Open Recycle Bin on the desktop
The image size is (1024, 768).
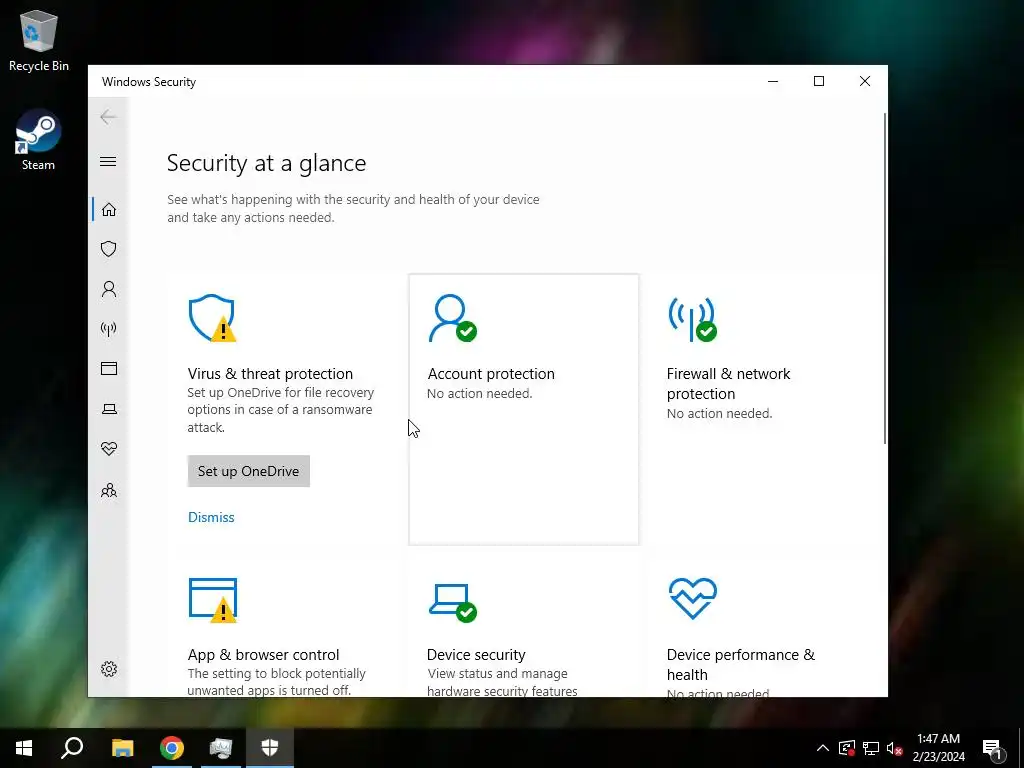[39, 40]
